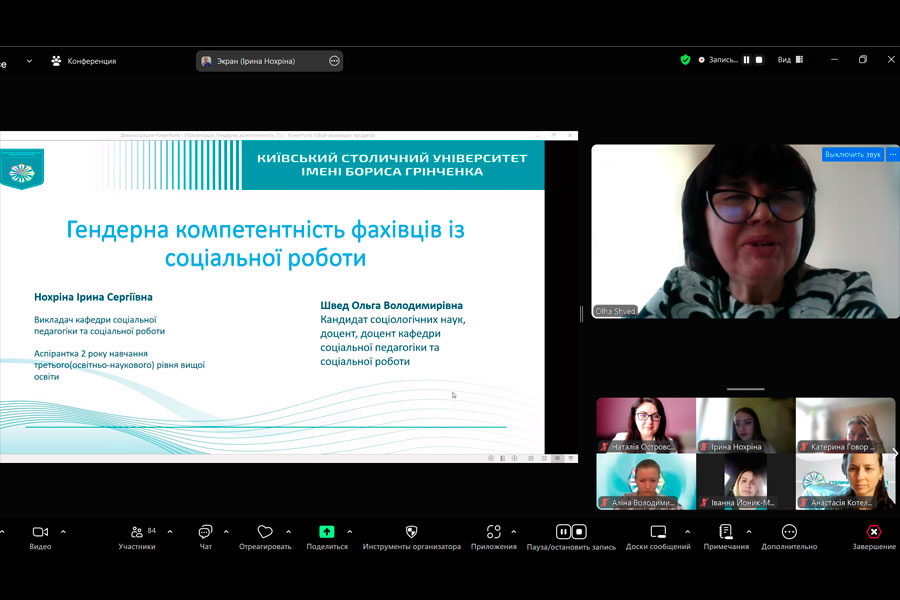
Task: Click PowerPoint previous slide status bar icon
Action: 491,458
